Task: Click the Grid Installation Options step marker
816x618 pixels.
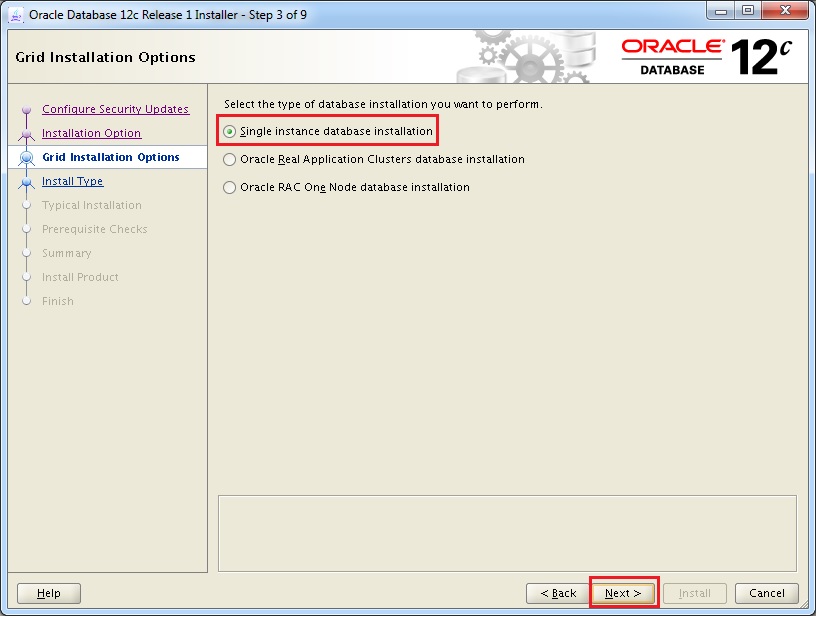Action: 27,158
